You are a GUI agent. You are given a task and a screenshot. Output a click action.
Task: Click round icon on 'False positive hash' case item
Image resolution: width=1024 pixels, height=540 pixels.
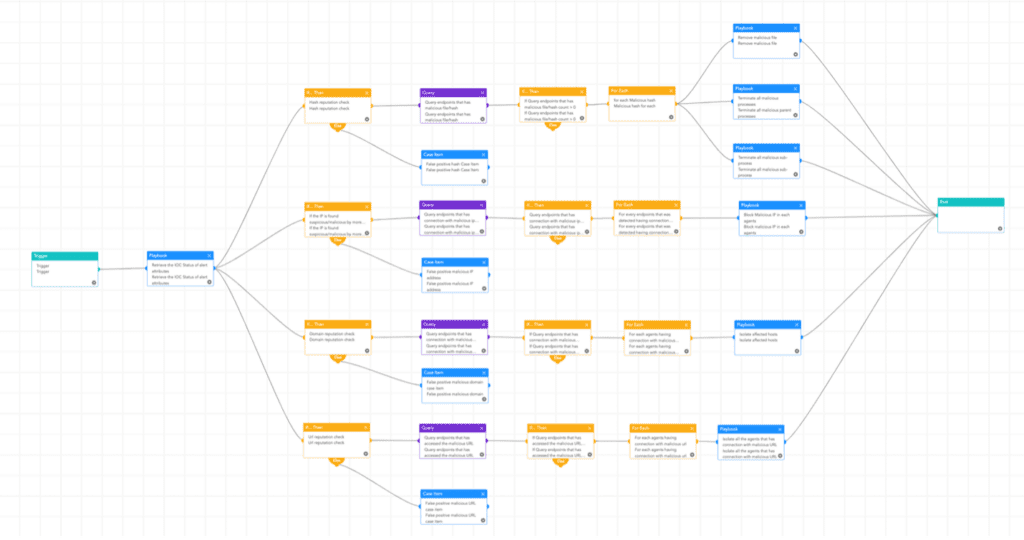[x=484, y=183]
